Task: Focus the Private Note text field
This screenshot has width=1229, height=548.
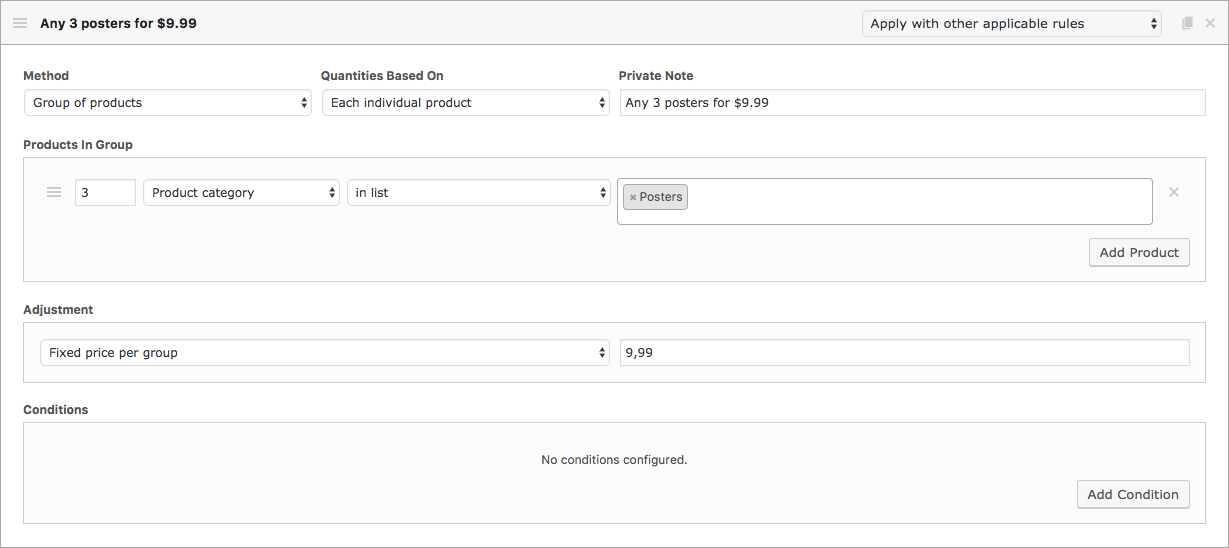Action: coord(912,102)
